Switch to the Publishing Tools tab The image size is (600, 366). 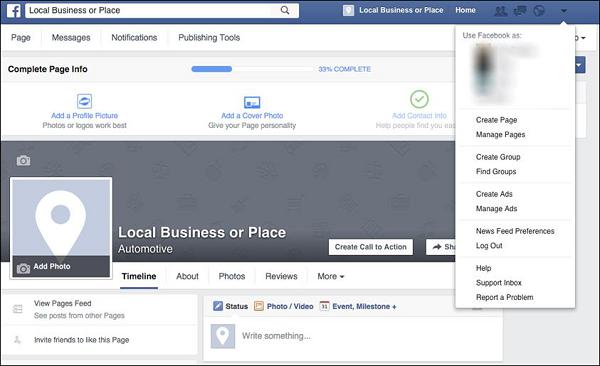(209, 38)
